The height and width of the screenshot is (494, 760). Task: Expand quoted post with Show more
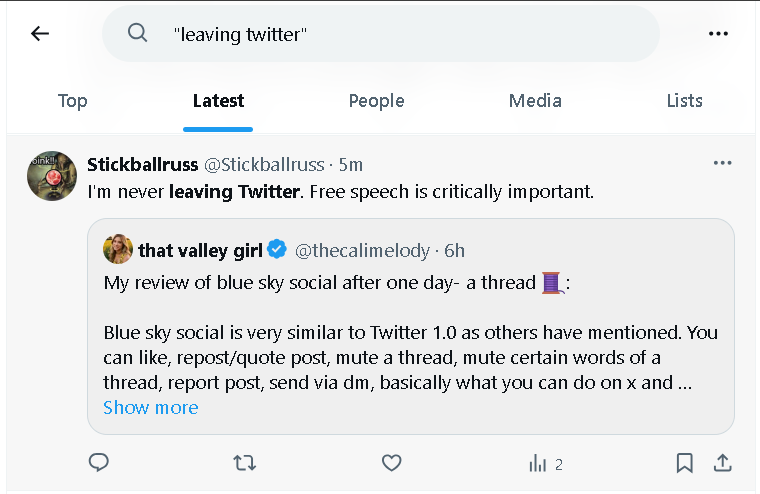click(x=151, y=408)
